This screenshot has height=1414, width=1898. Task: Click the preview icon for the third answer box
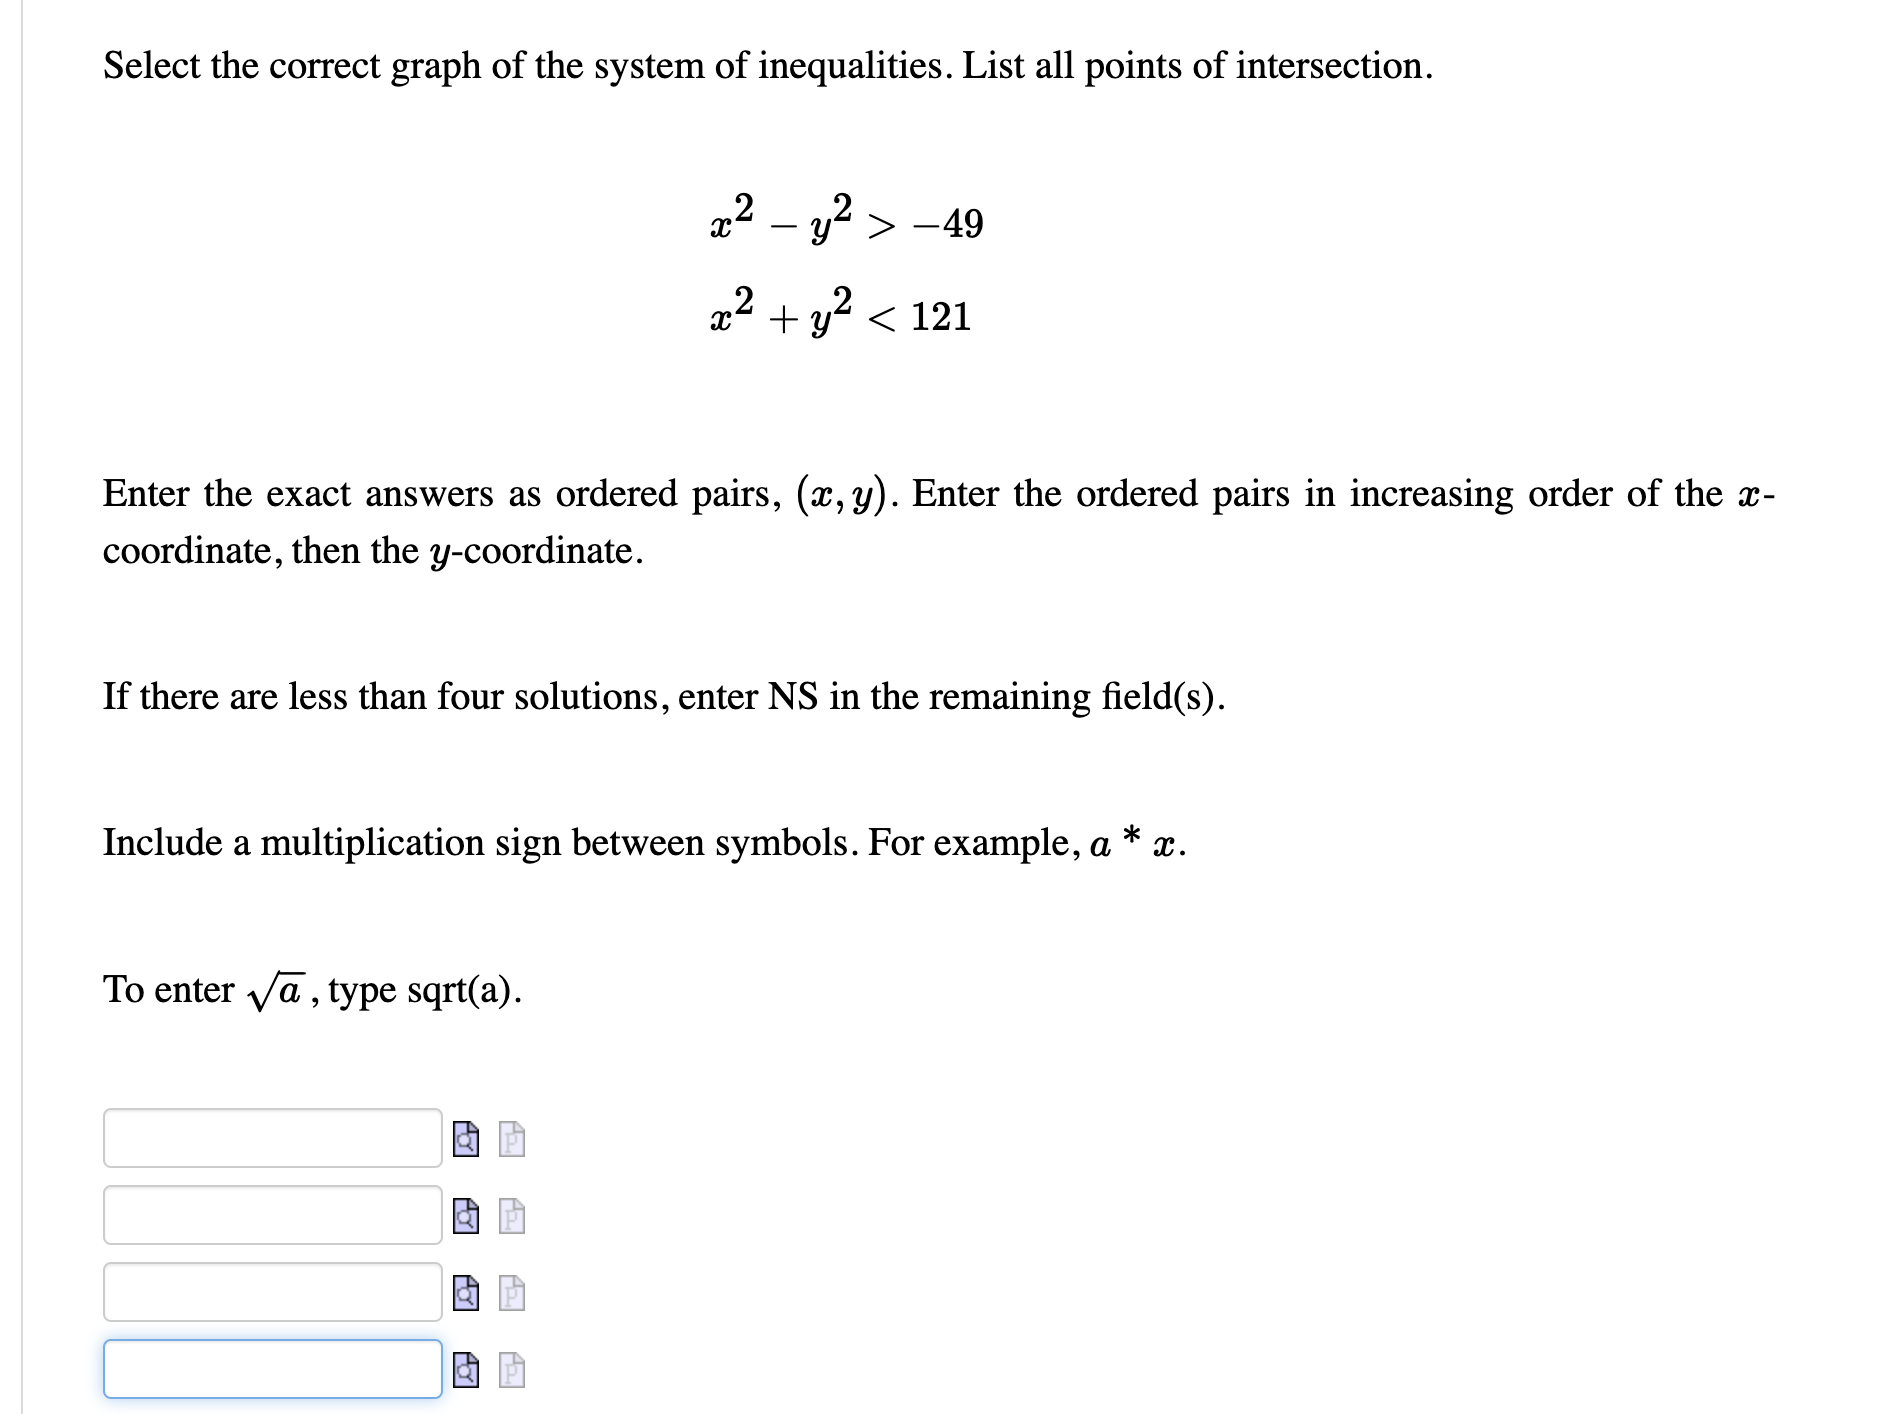tap(465, 1295)
